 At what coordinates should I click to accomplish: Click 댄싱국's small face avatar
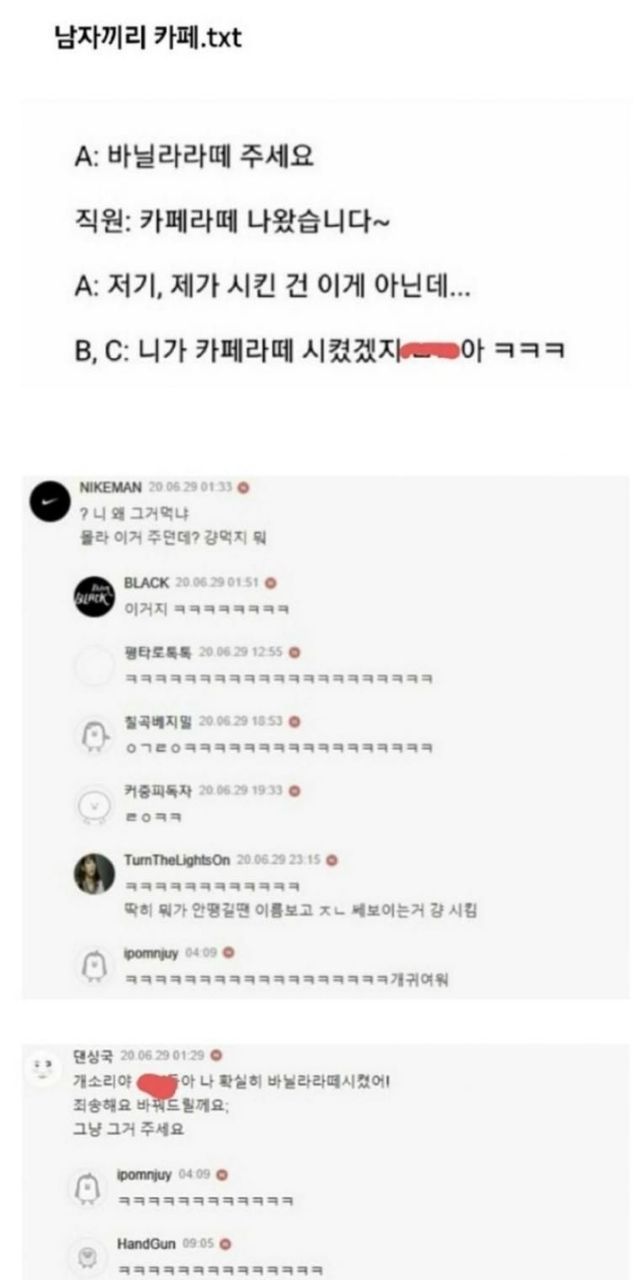(41, 1068)
